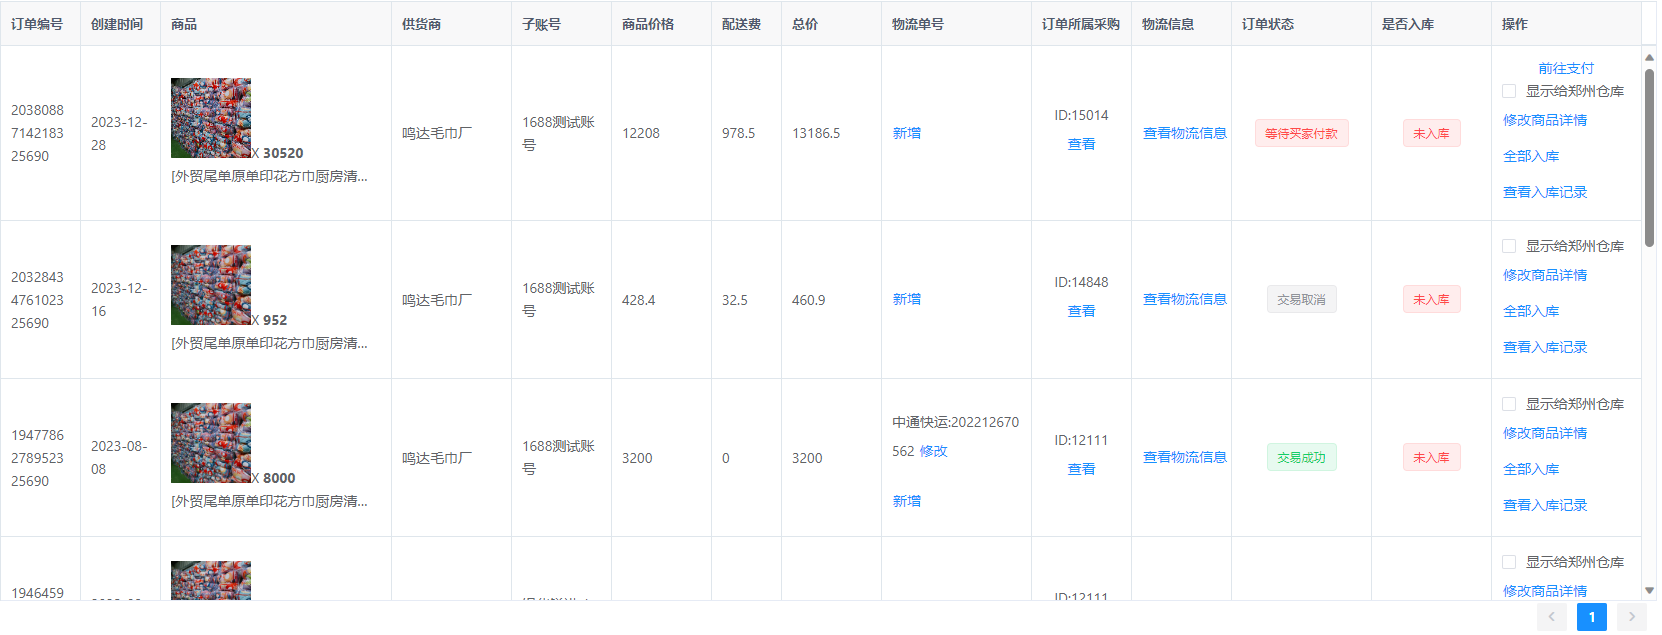Open product thumbnail of order with 8000 items
Screen dimensions: 1662x635
(x=211, y=443)
